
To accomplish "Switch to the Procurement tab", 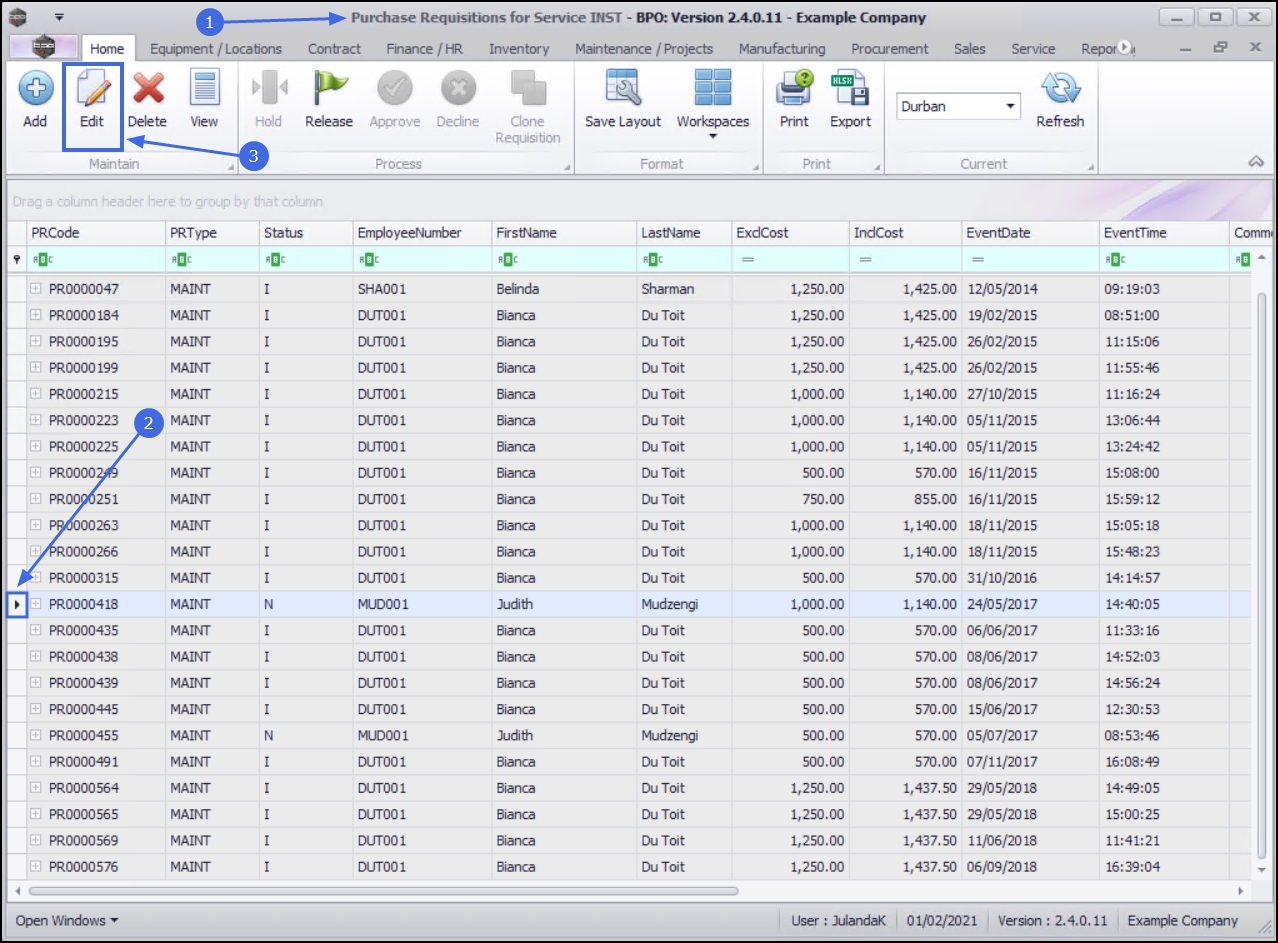I will point(889,48).
